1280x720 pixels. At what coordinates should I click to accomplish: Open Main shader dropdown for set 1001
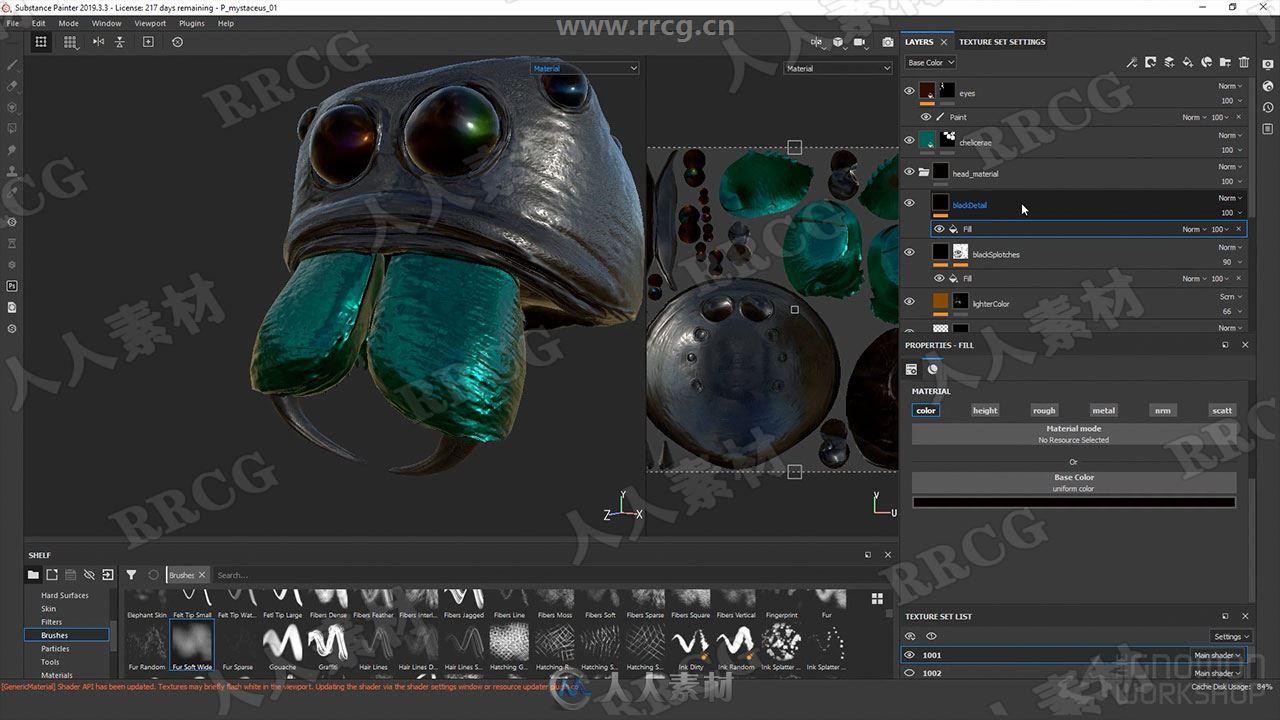(x=1218, y=655)
